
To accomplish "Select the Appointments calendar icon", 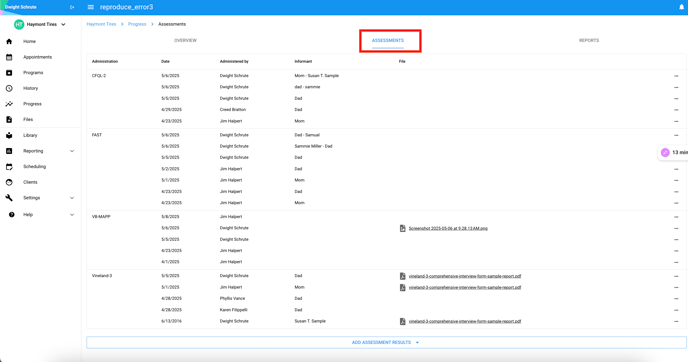I will 9,57.
